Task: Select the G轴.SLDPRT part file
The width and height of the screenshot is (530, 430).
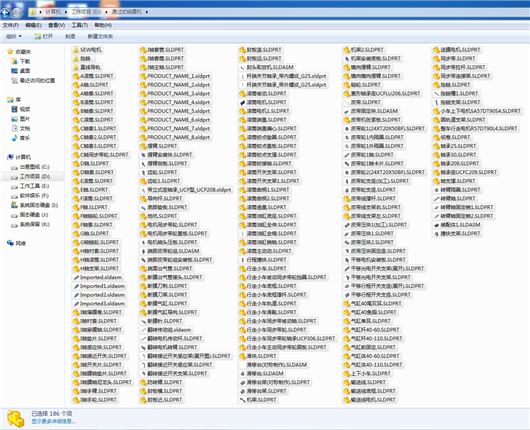Action: [x=91, y=234]
